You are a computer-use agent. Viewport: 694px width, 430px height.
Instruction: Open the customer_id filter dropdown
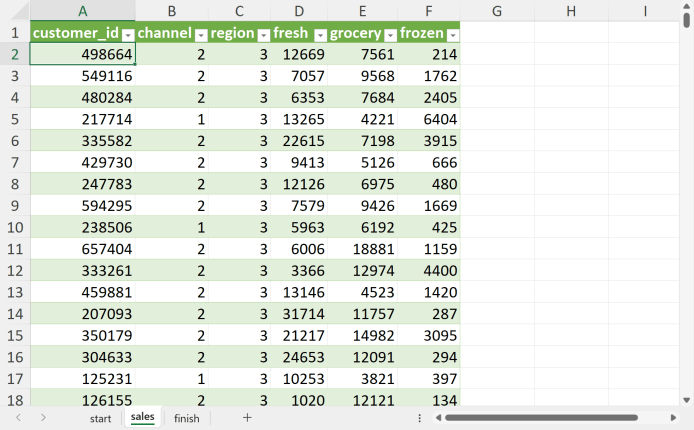coord(128,35)
